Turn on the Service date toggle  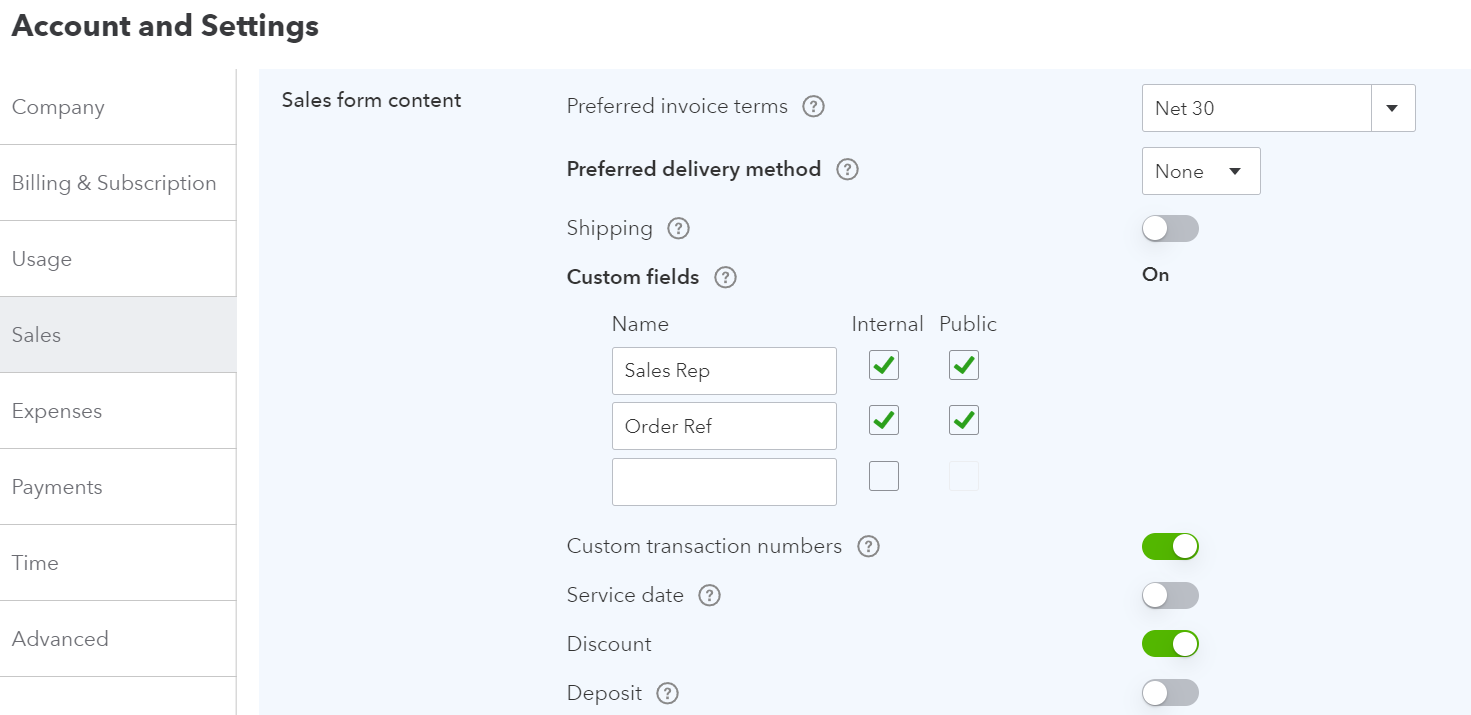(1170, 595)
